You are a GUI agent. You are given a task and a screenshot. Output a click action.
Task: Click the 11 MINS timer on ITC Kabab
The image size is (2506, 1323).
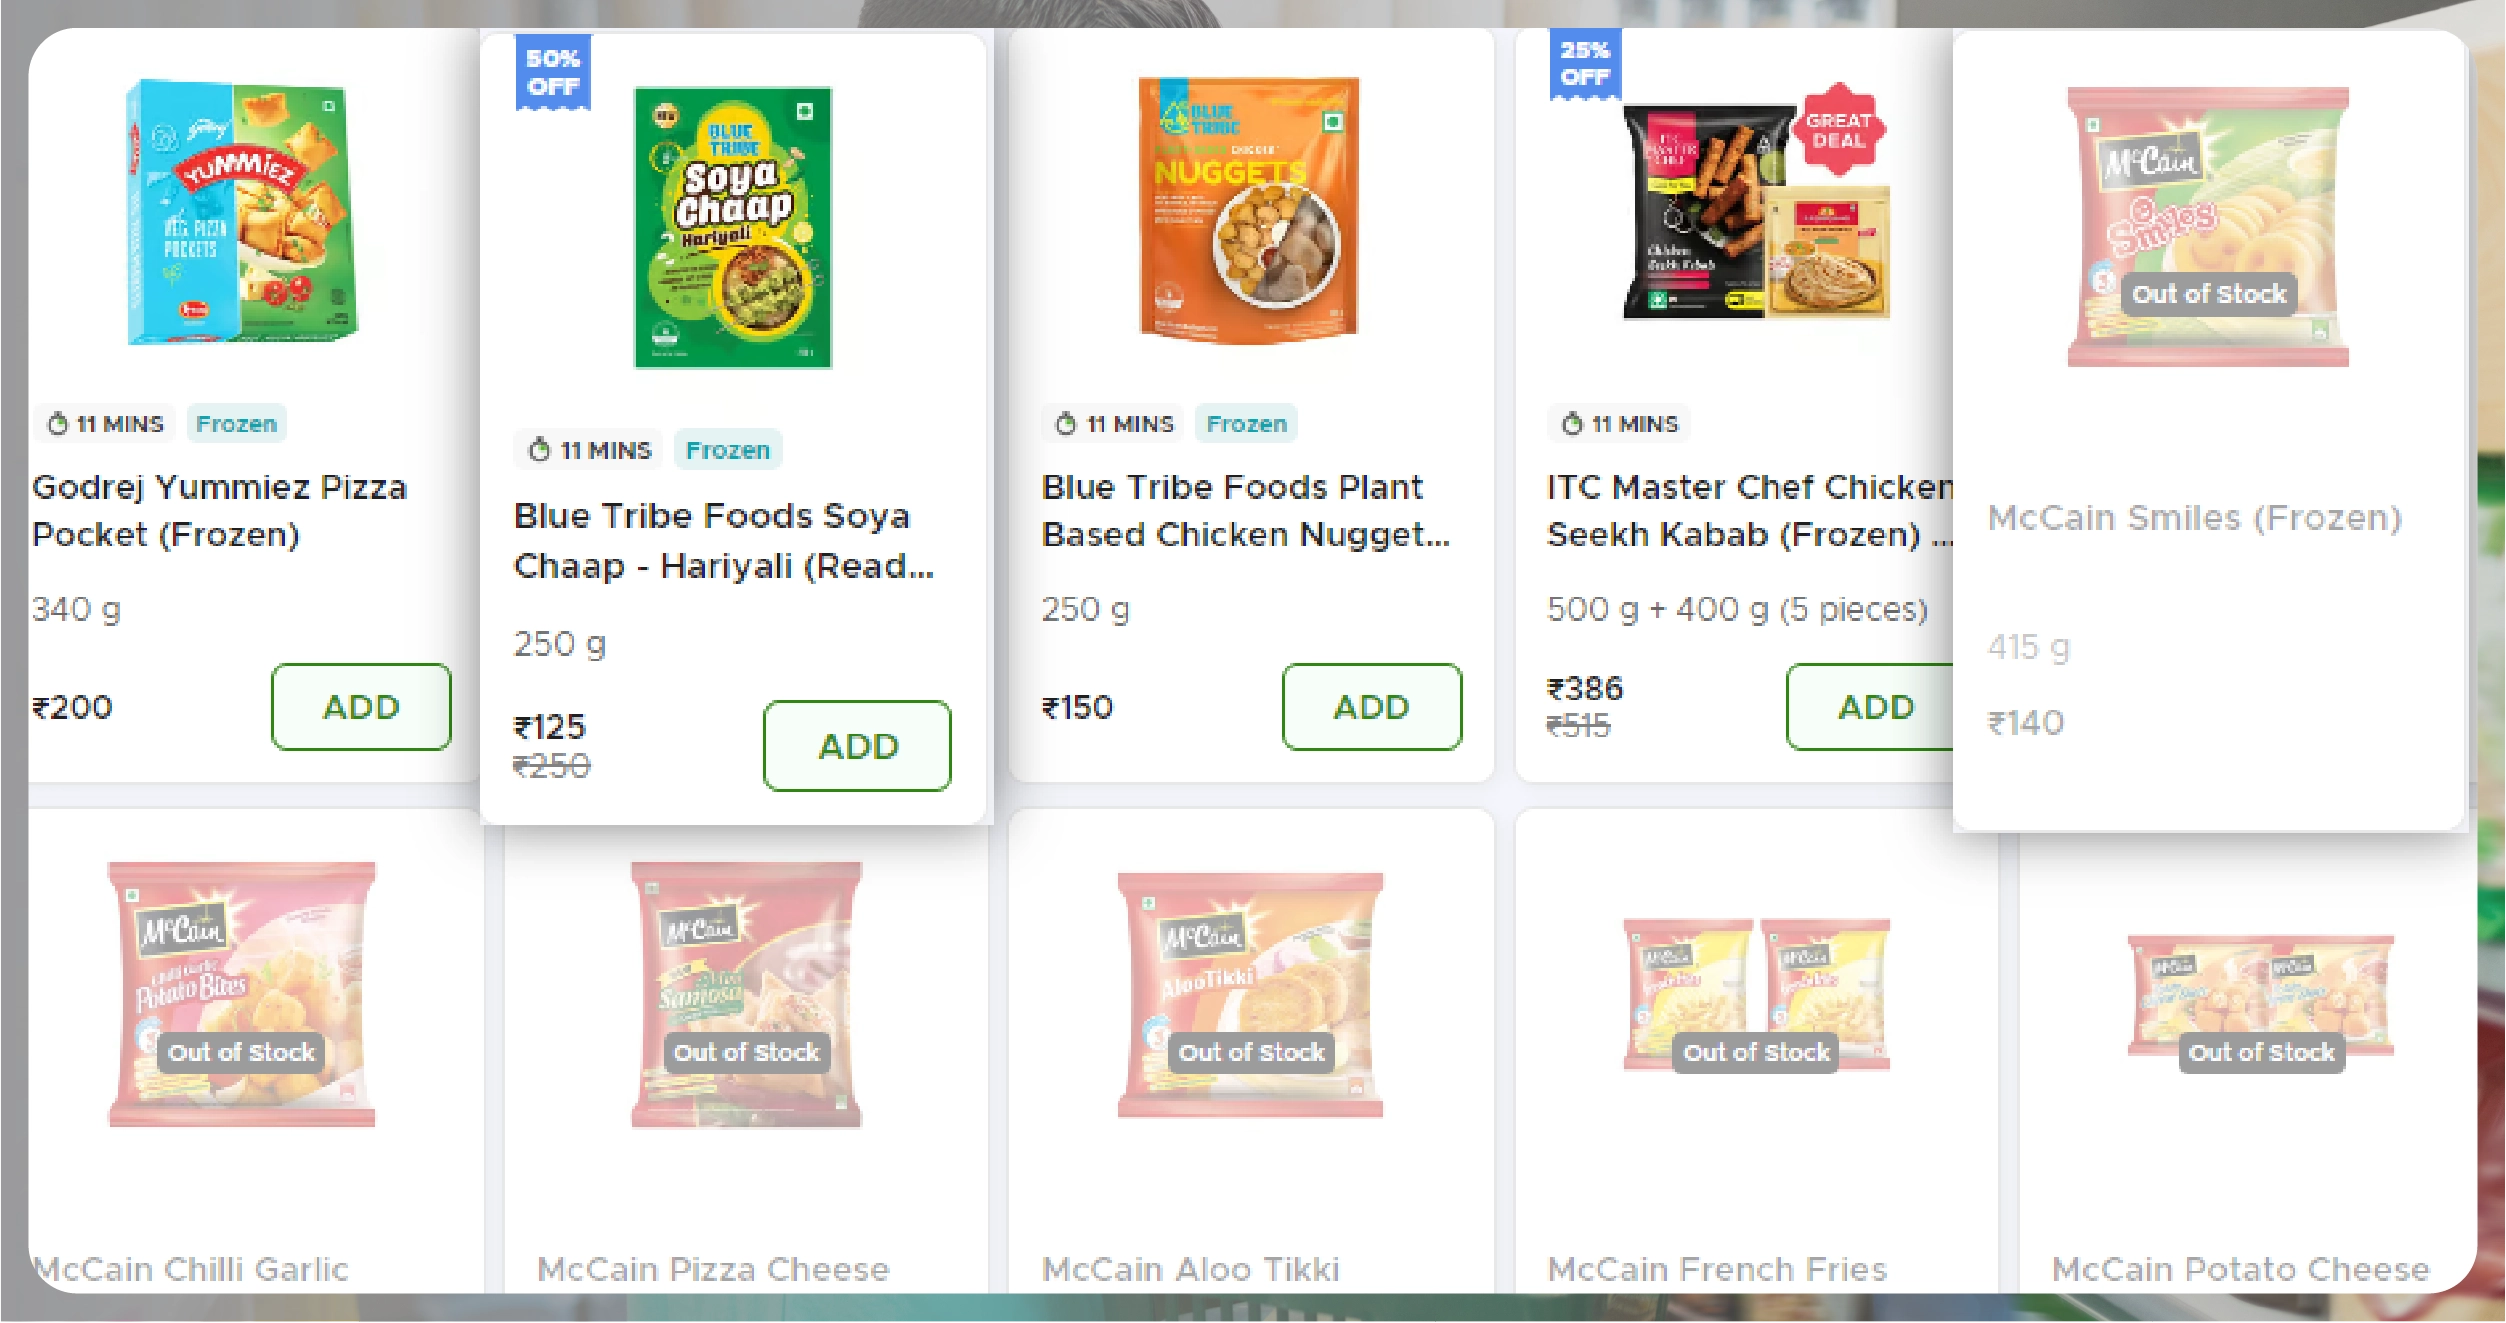(1620, 424)
